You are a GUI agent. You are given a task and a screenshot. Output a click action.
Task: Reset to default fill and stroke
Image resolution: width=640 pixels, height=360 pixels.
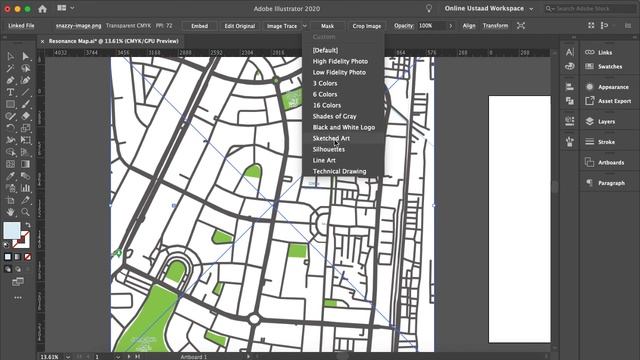[x=6, y=245]
